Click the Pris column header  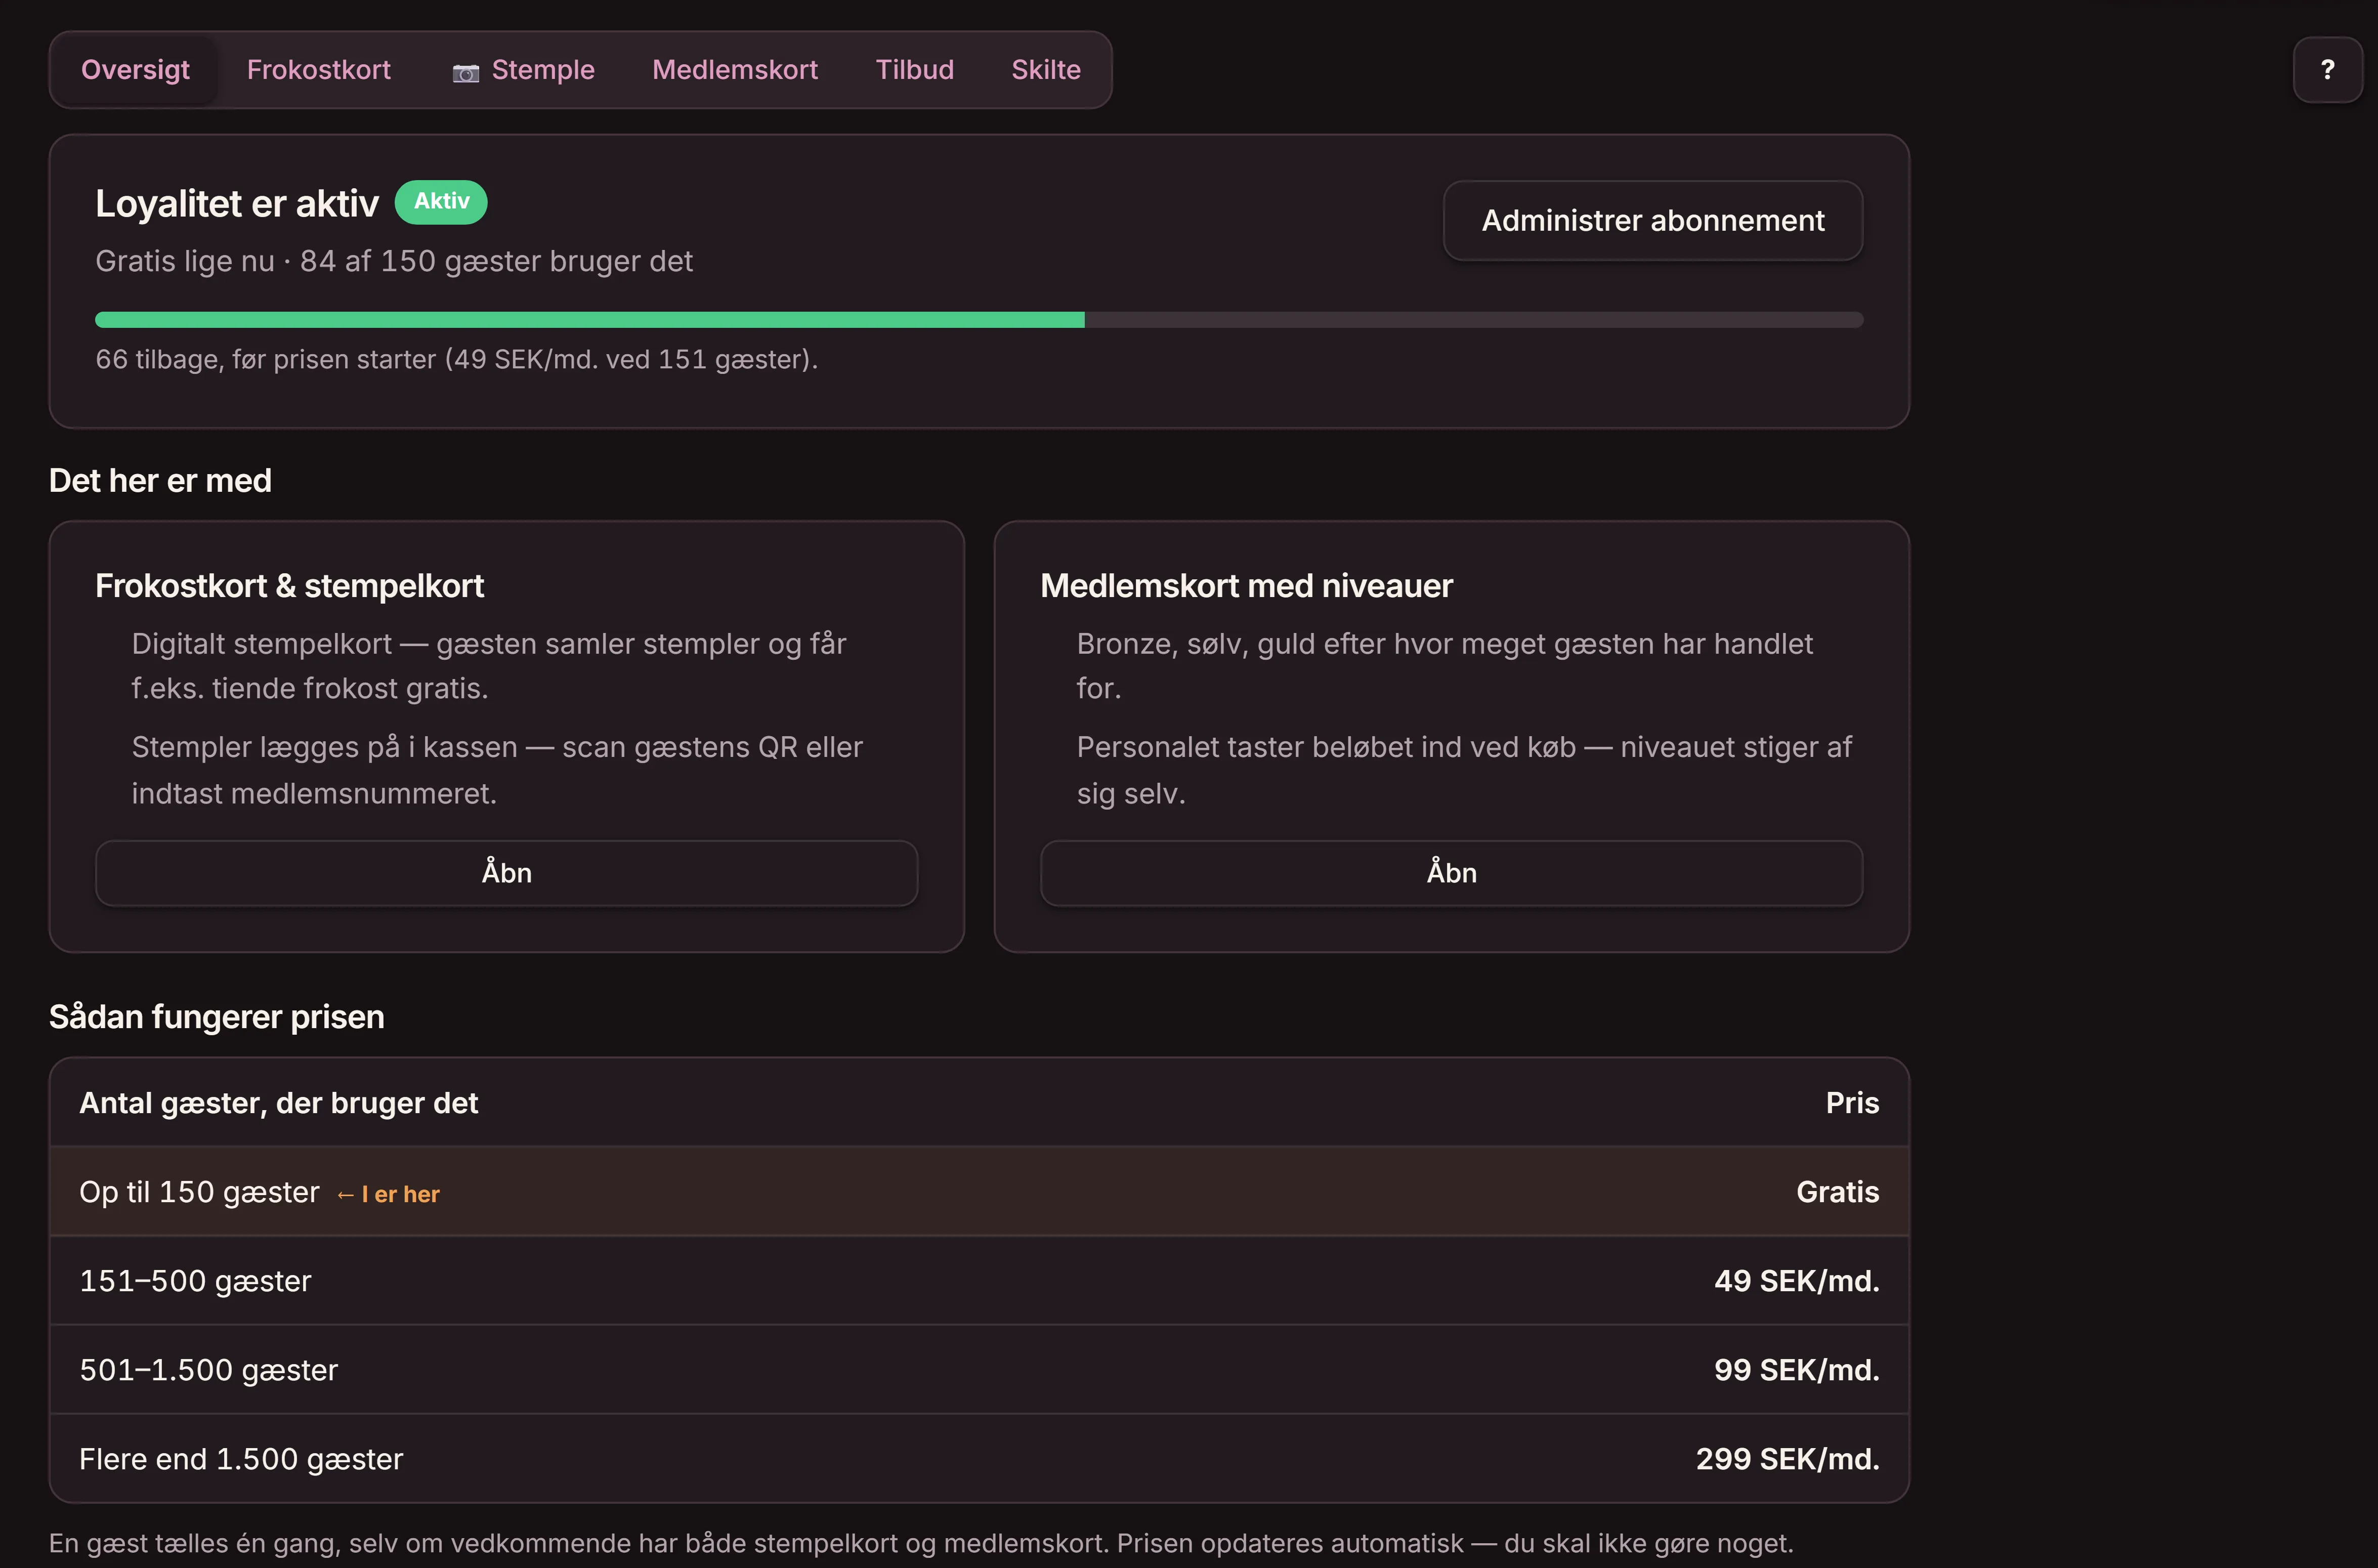pos(1852,1103)
